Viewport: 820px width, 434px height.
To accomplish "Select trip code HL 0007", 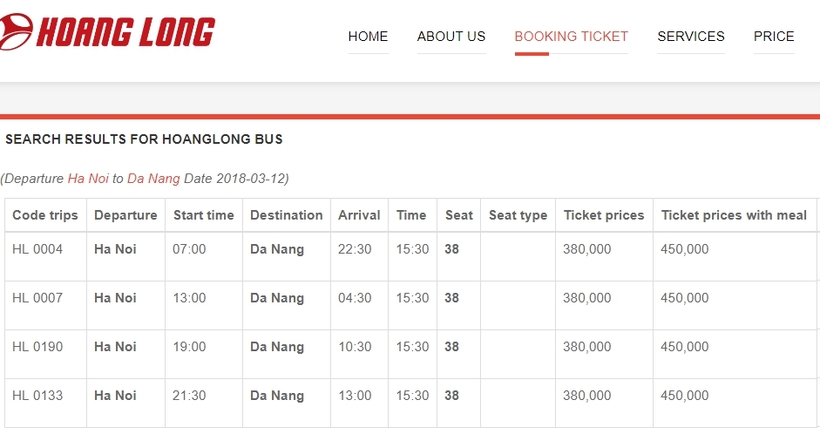I will click(38, 298).
